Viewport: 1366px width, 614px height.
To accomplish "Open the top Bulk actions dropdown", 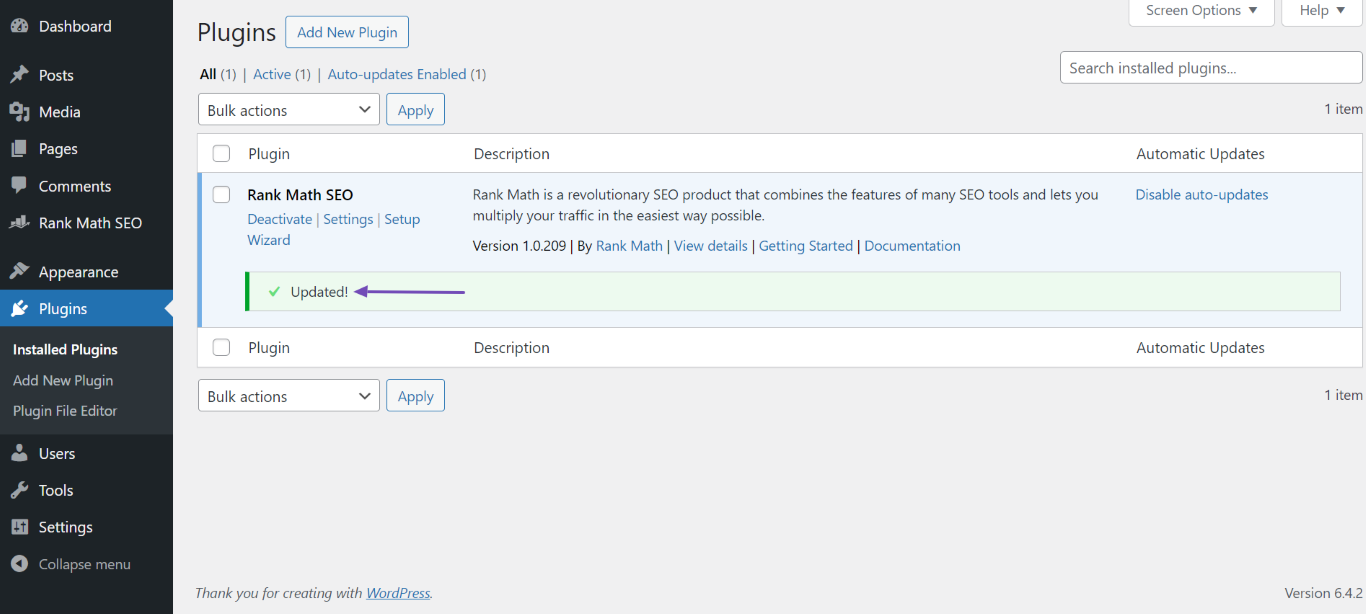I will click(x=289, y=110).
